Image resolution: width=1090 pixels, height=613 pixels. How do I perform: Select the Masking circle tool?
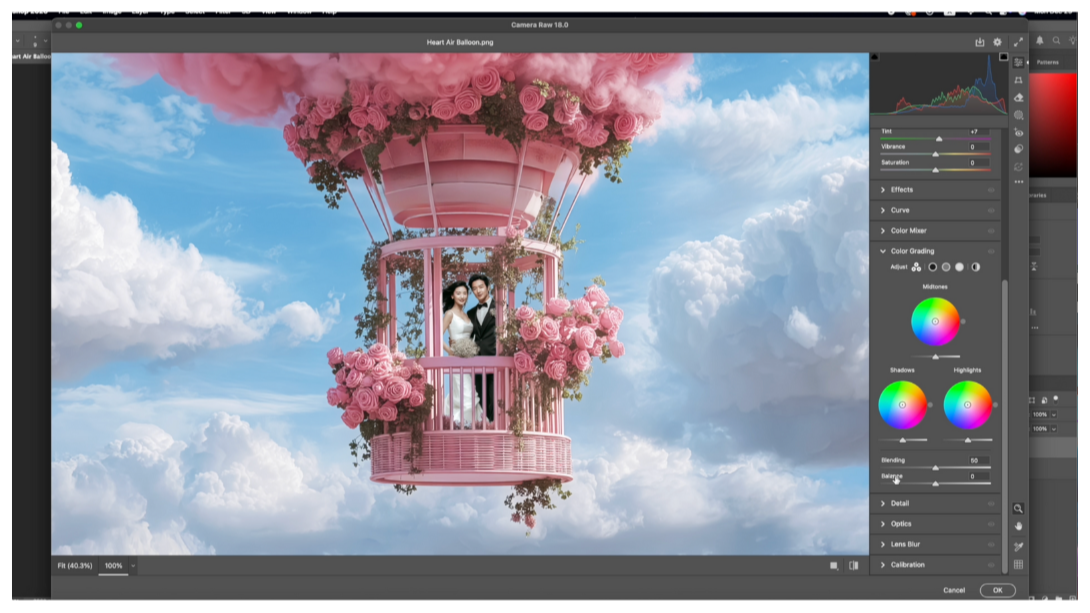[1018, 115]
